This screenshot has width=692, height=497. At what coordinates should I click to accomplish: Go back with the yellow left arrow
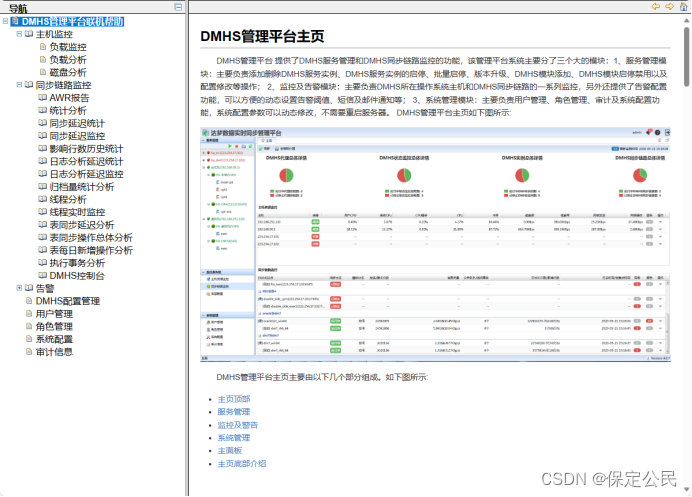[656, 6]
